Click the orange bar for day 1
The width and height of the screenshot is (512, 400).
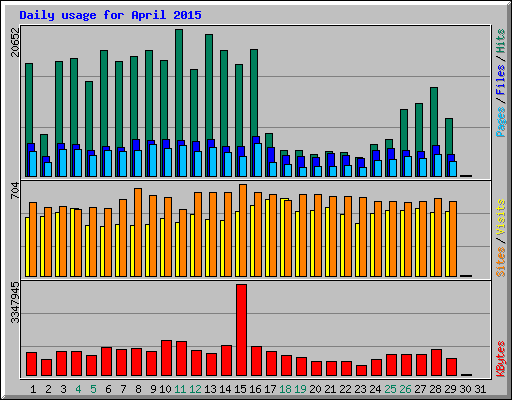(33, 239)
